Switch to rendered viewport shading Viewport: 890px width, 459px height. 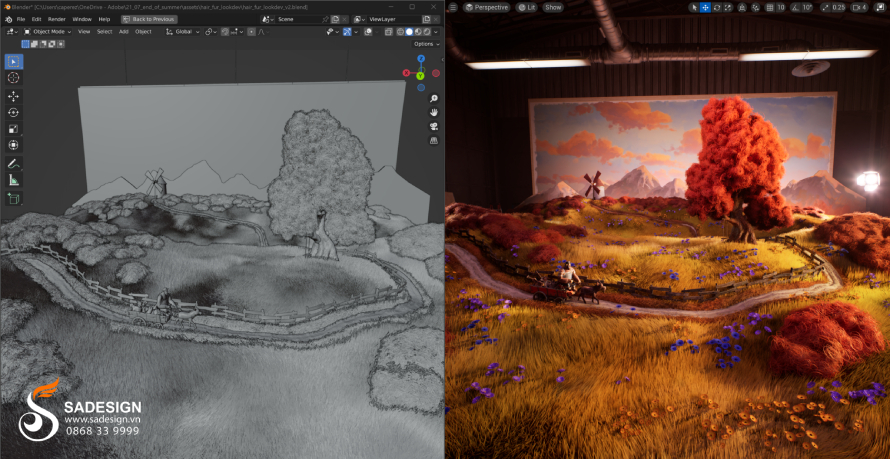427,32
